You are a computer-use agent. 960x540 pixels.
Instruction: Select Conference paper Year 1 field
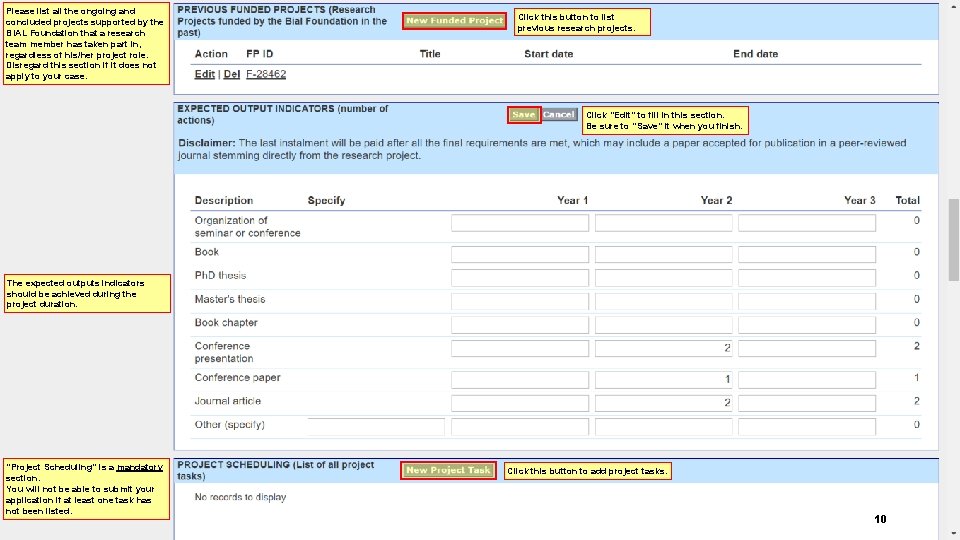click(520, 380)
